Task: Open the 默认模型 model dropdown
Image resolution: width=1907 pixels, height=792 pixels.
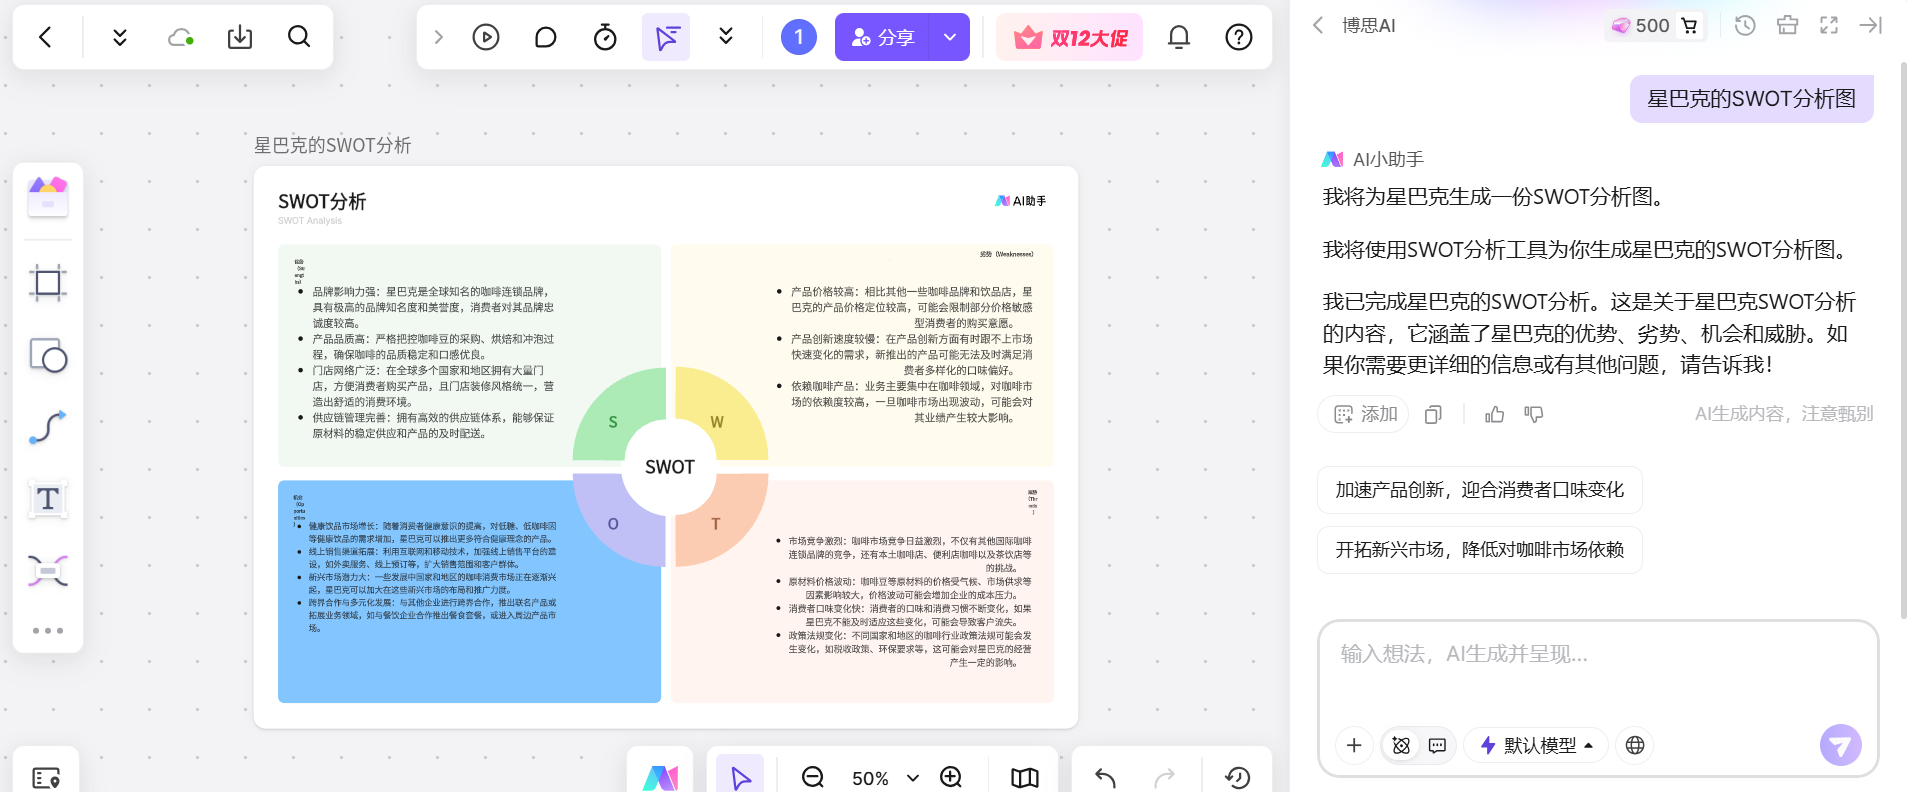Action: tap(1536, 745)
